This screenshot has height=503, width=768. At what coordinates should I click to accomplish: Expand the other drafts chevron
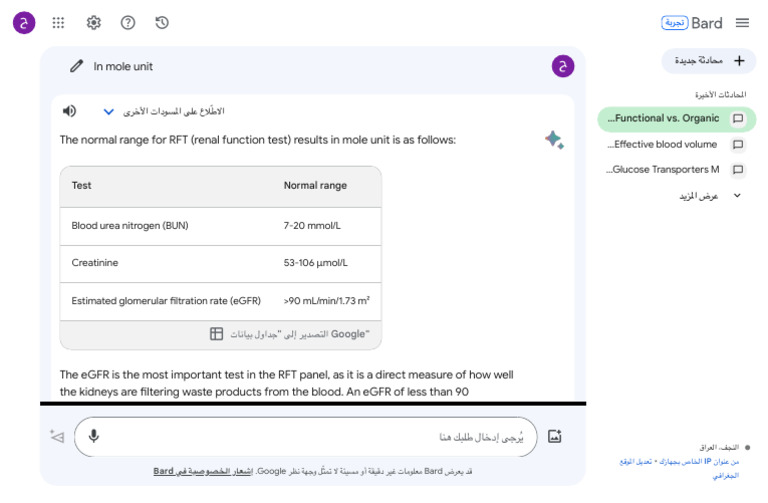coord(109,112)
